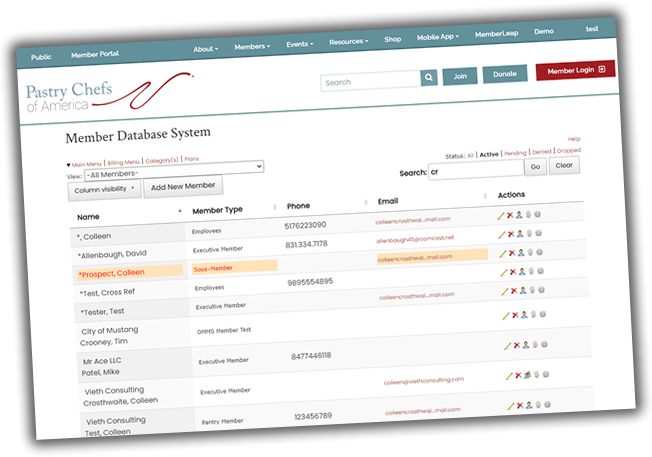This screenshot has height=457, width=652.
Task: Click Go next to member search
Action: [535, 167]
